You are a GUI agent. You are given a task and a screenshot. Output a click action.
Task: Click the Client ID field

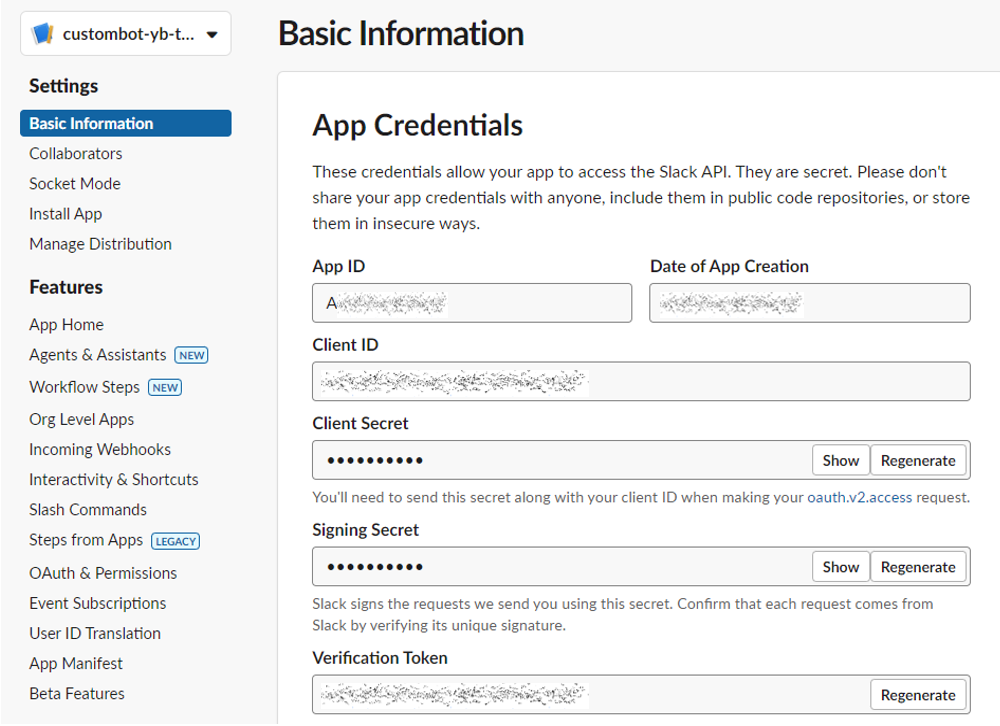[x=641, y=381]
